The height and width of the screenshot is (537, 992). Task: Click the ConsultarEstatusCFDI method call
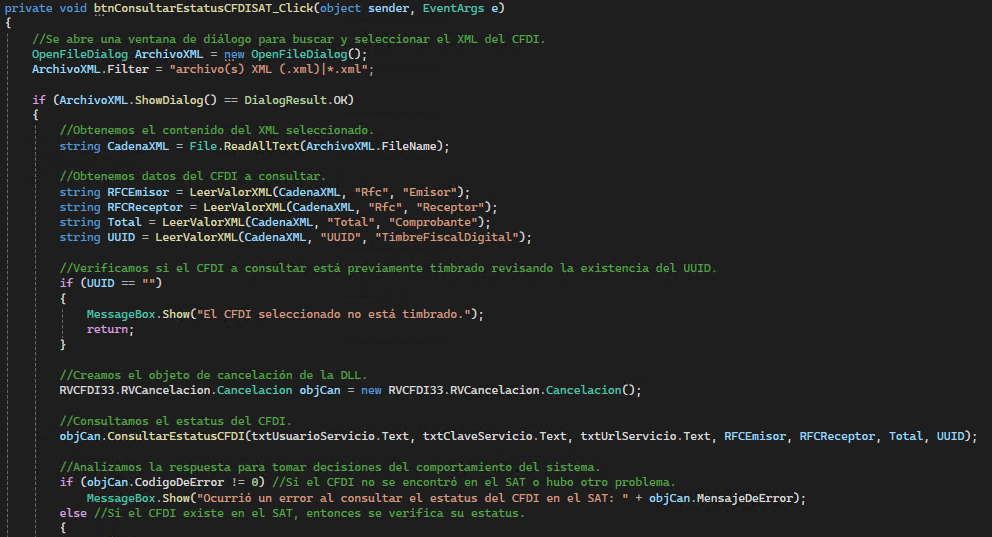[x=175, y=436]
